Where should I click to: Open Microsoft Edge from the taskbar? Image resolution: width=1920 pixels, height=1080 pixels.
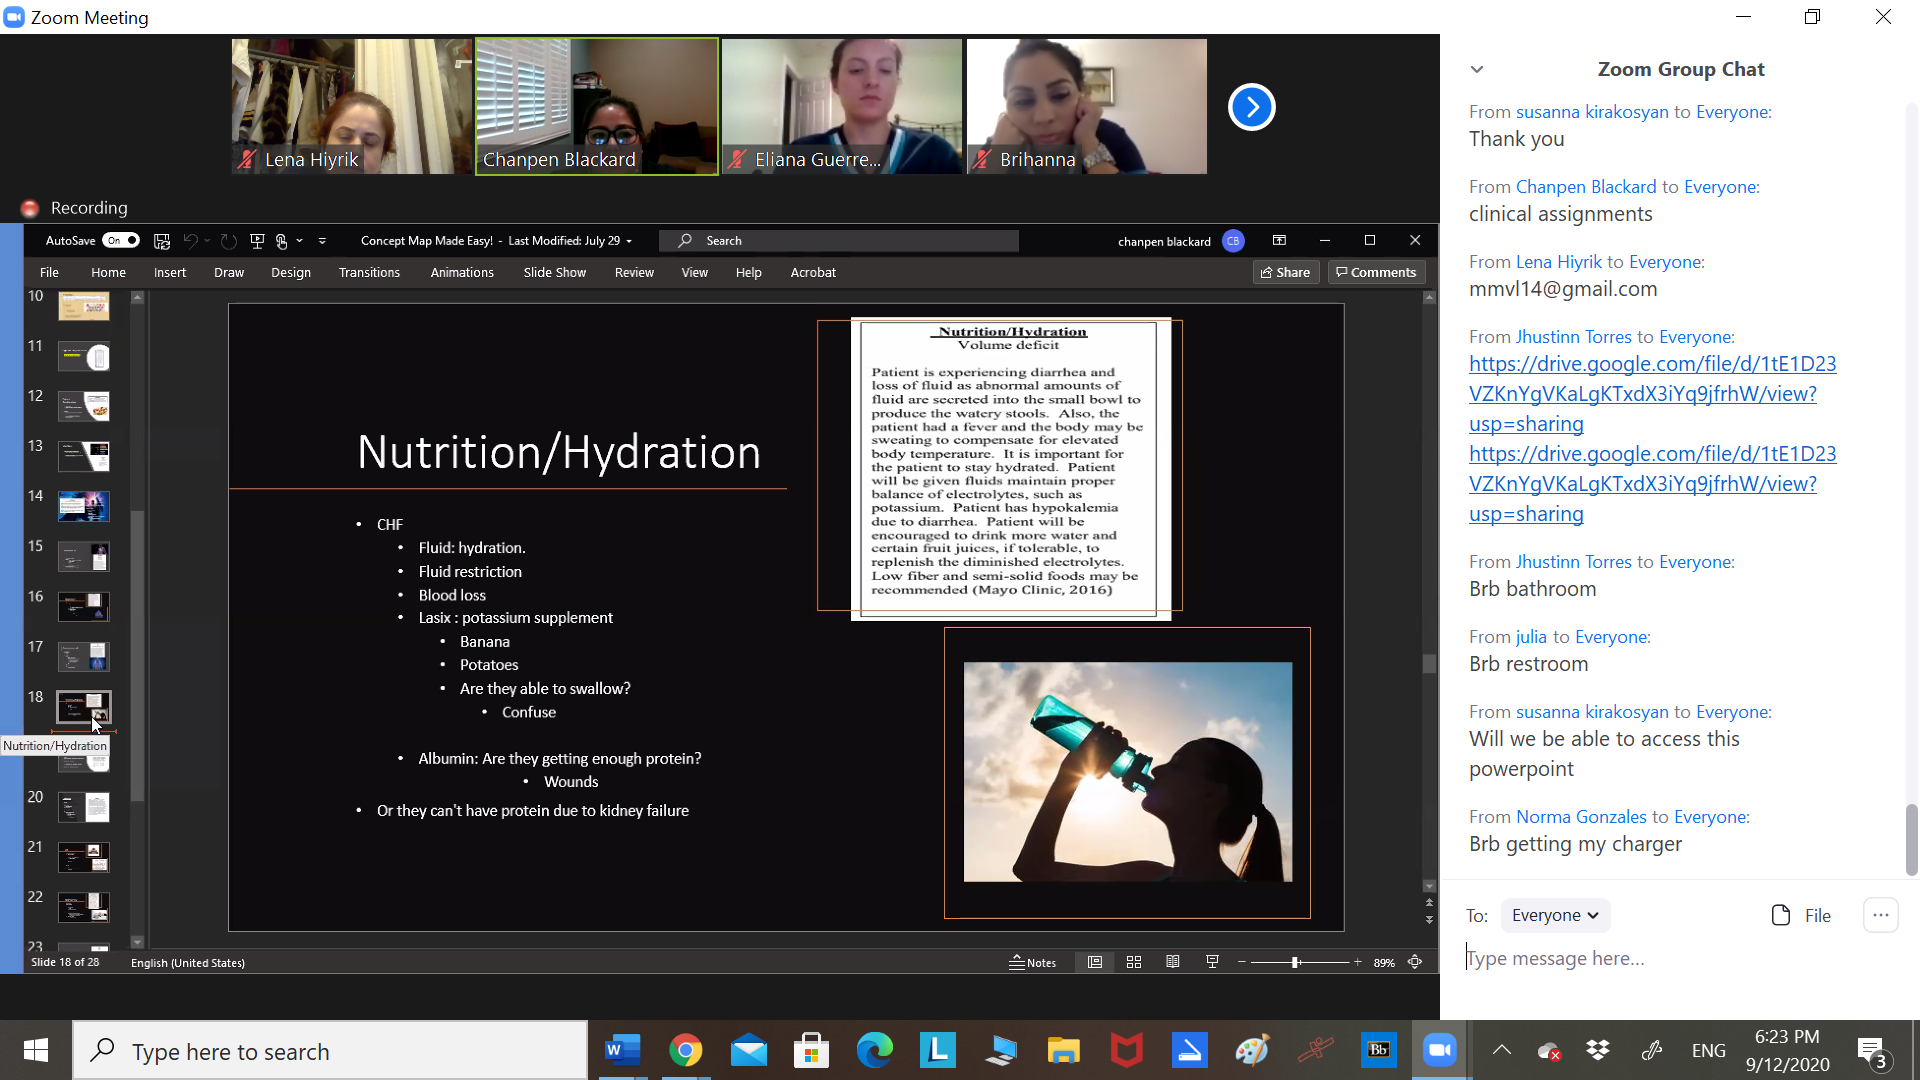(874, 1050)
